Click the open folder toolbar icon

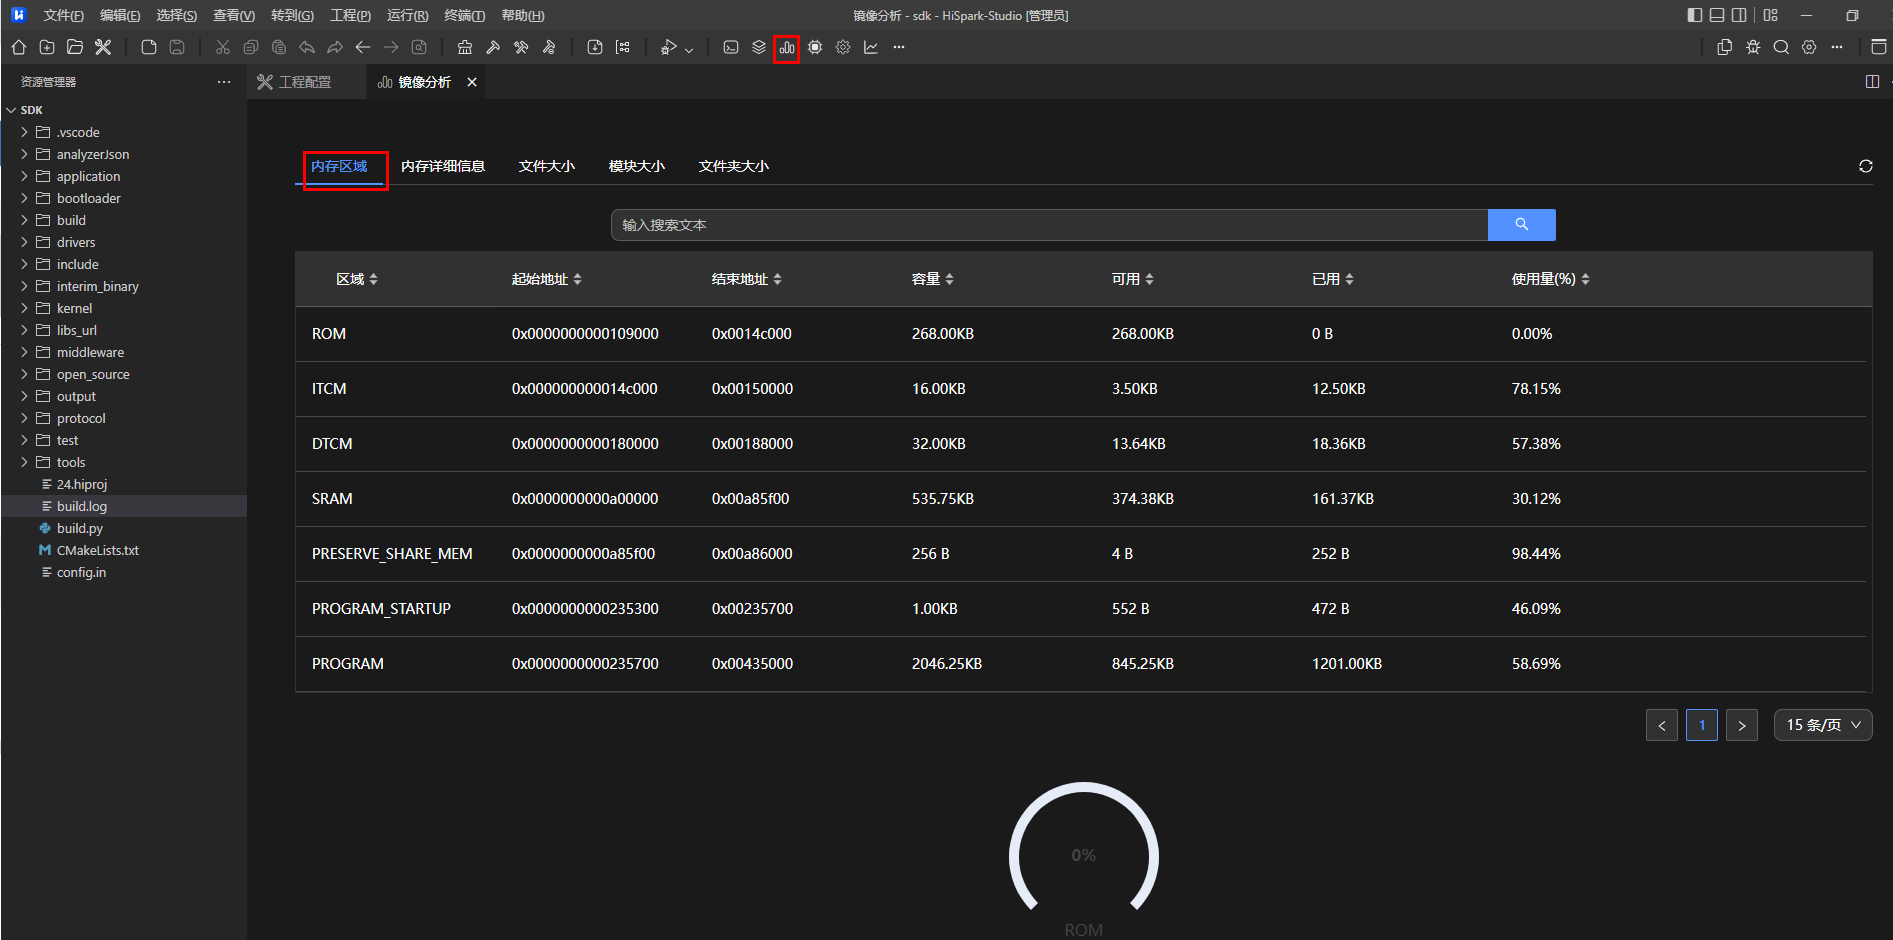pyautogui.click(x=75, y=47)
